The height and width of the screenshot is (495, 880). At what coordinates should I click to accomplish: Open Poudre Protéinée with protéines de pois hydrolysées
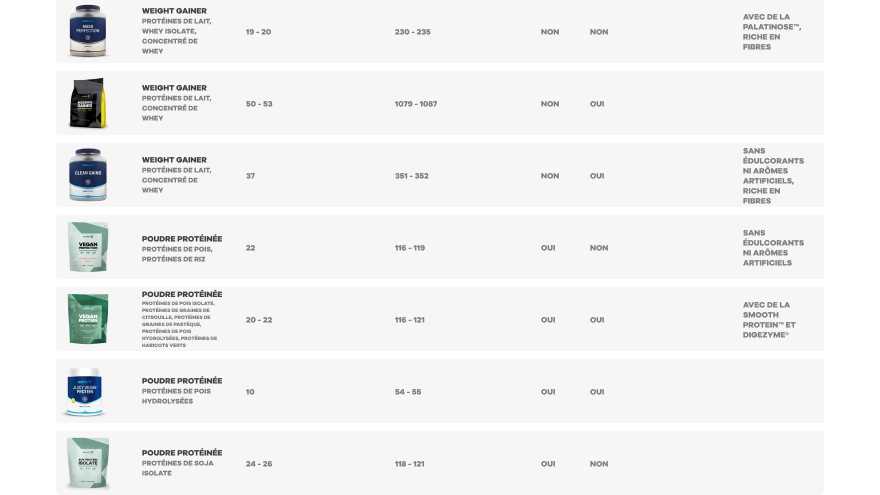coord(182,381)
